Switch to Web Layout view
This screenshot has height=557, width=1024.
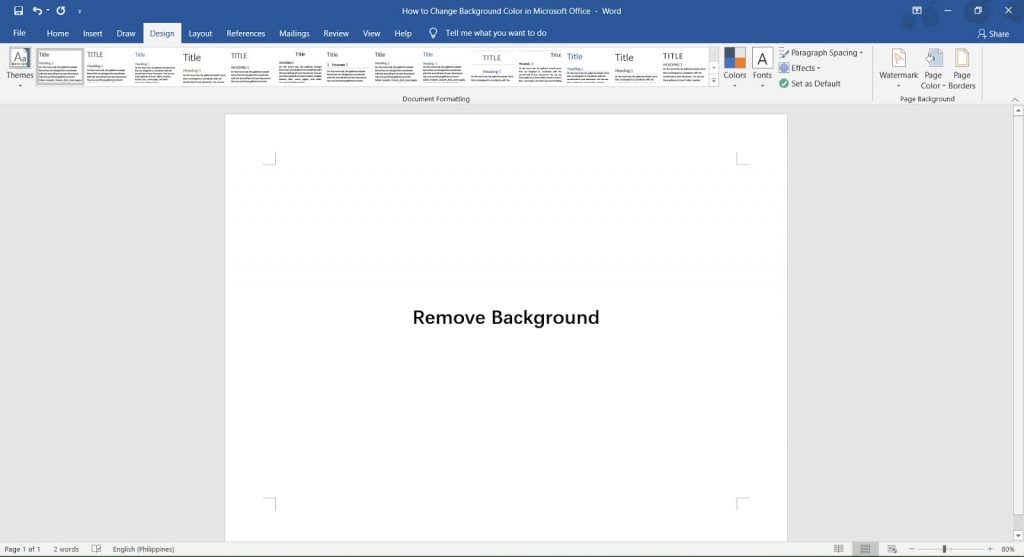(892, 549)
